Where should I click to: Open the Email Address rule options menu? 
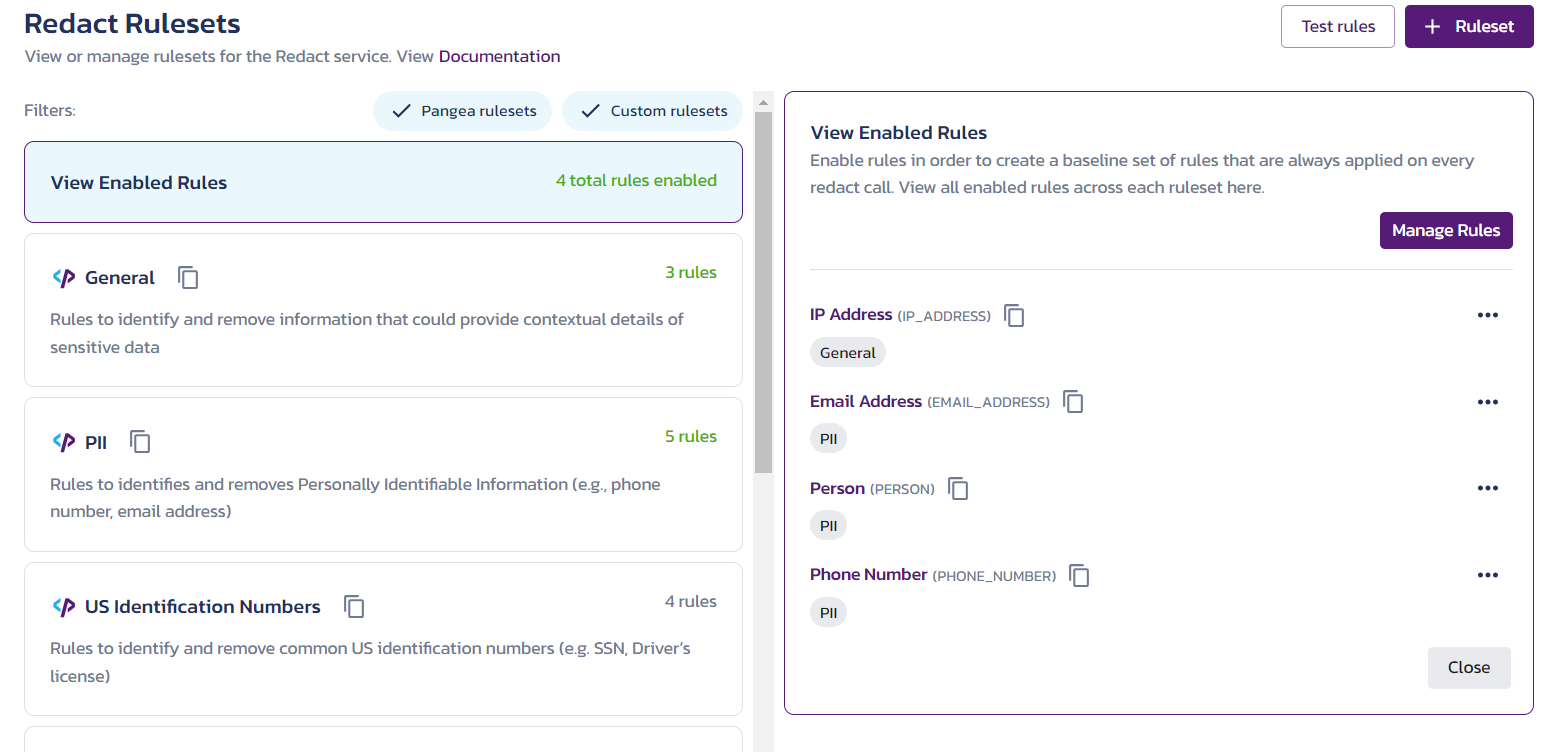1487,402
